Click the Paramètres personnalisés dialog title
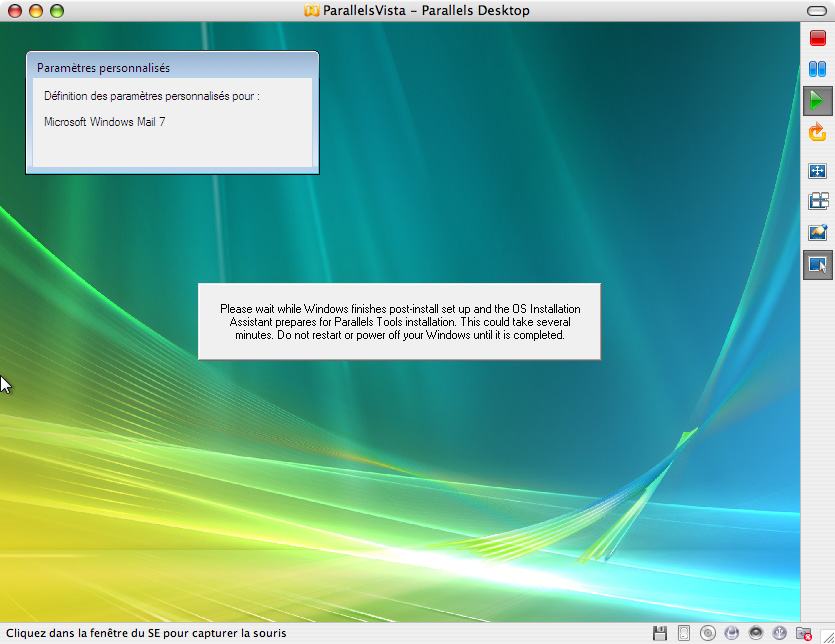Viewport: 835px width, 644px height. coord(103,68)
